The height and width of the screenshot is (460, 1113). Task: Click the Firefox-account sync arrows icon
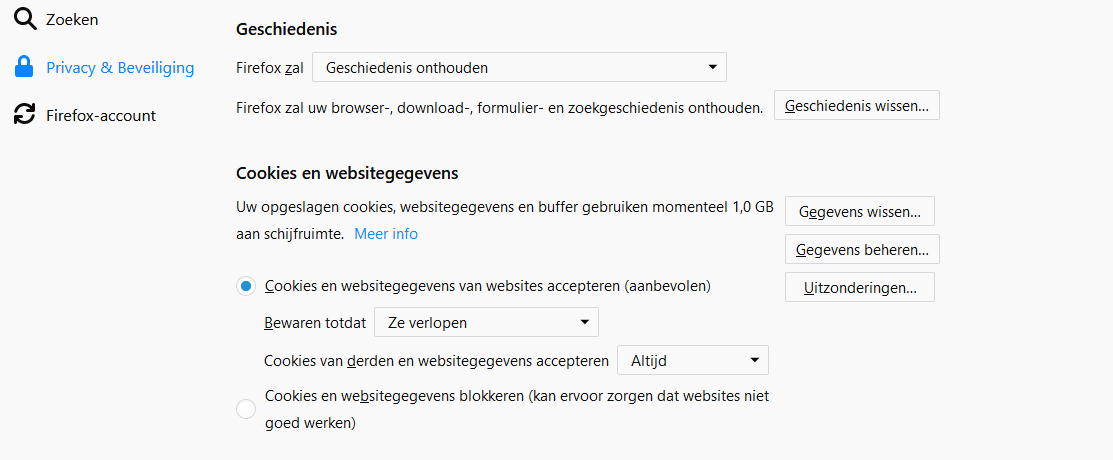pyautogui.click(x=25, y=114)
